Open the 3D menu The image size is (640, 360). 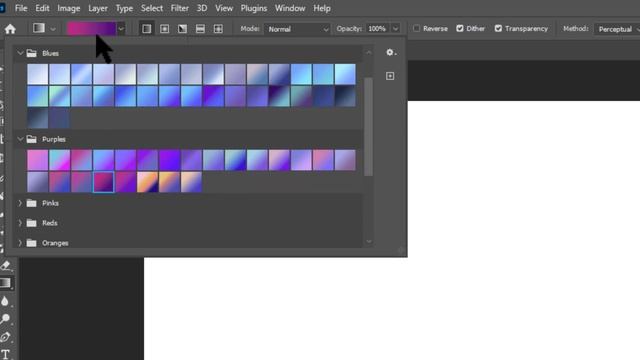point(202,8)
